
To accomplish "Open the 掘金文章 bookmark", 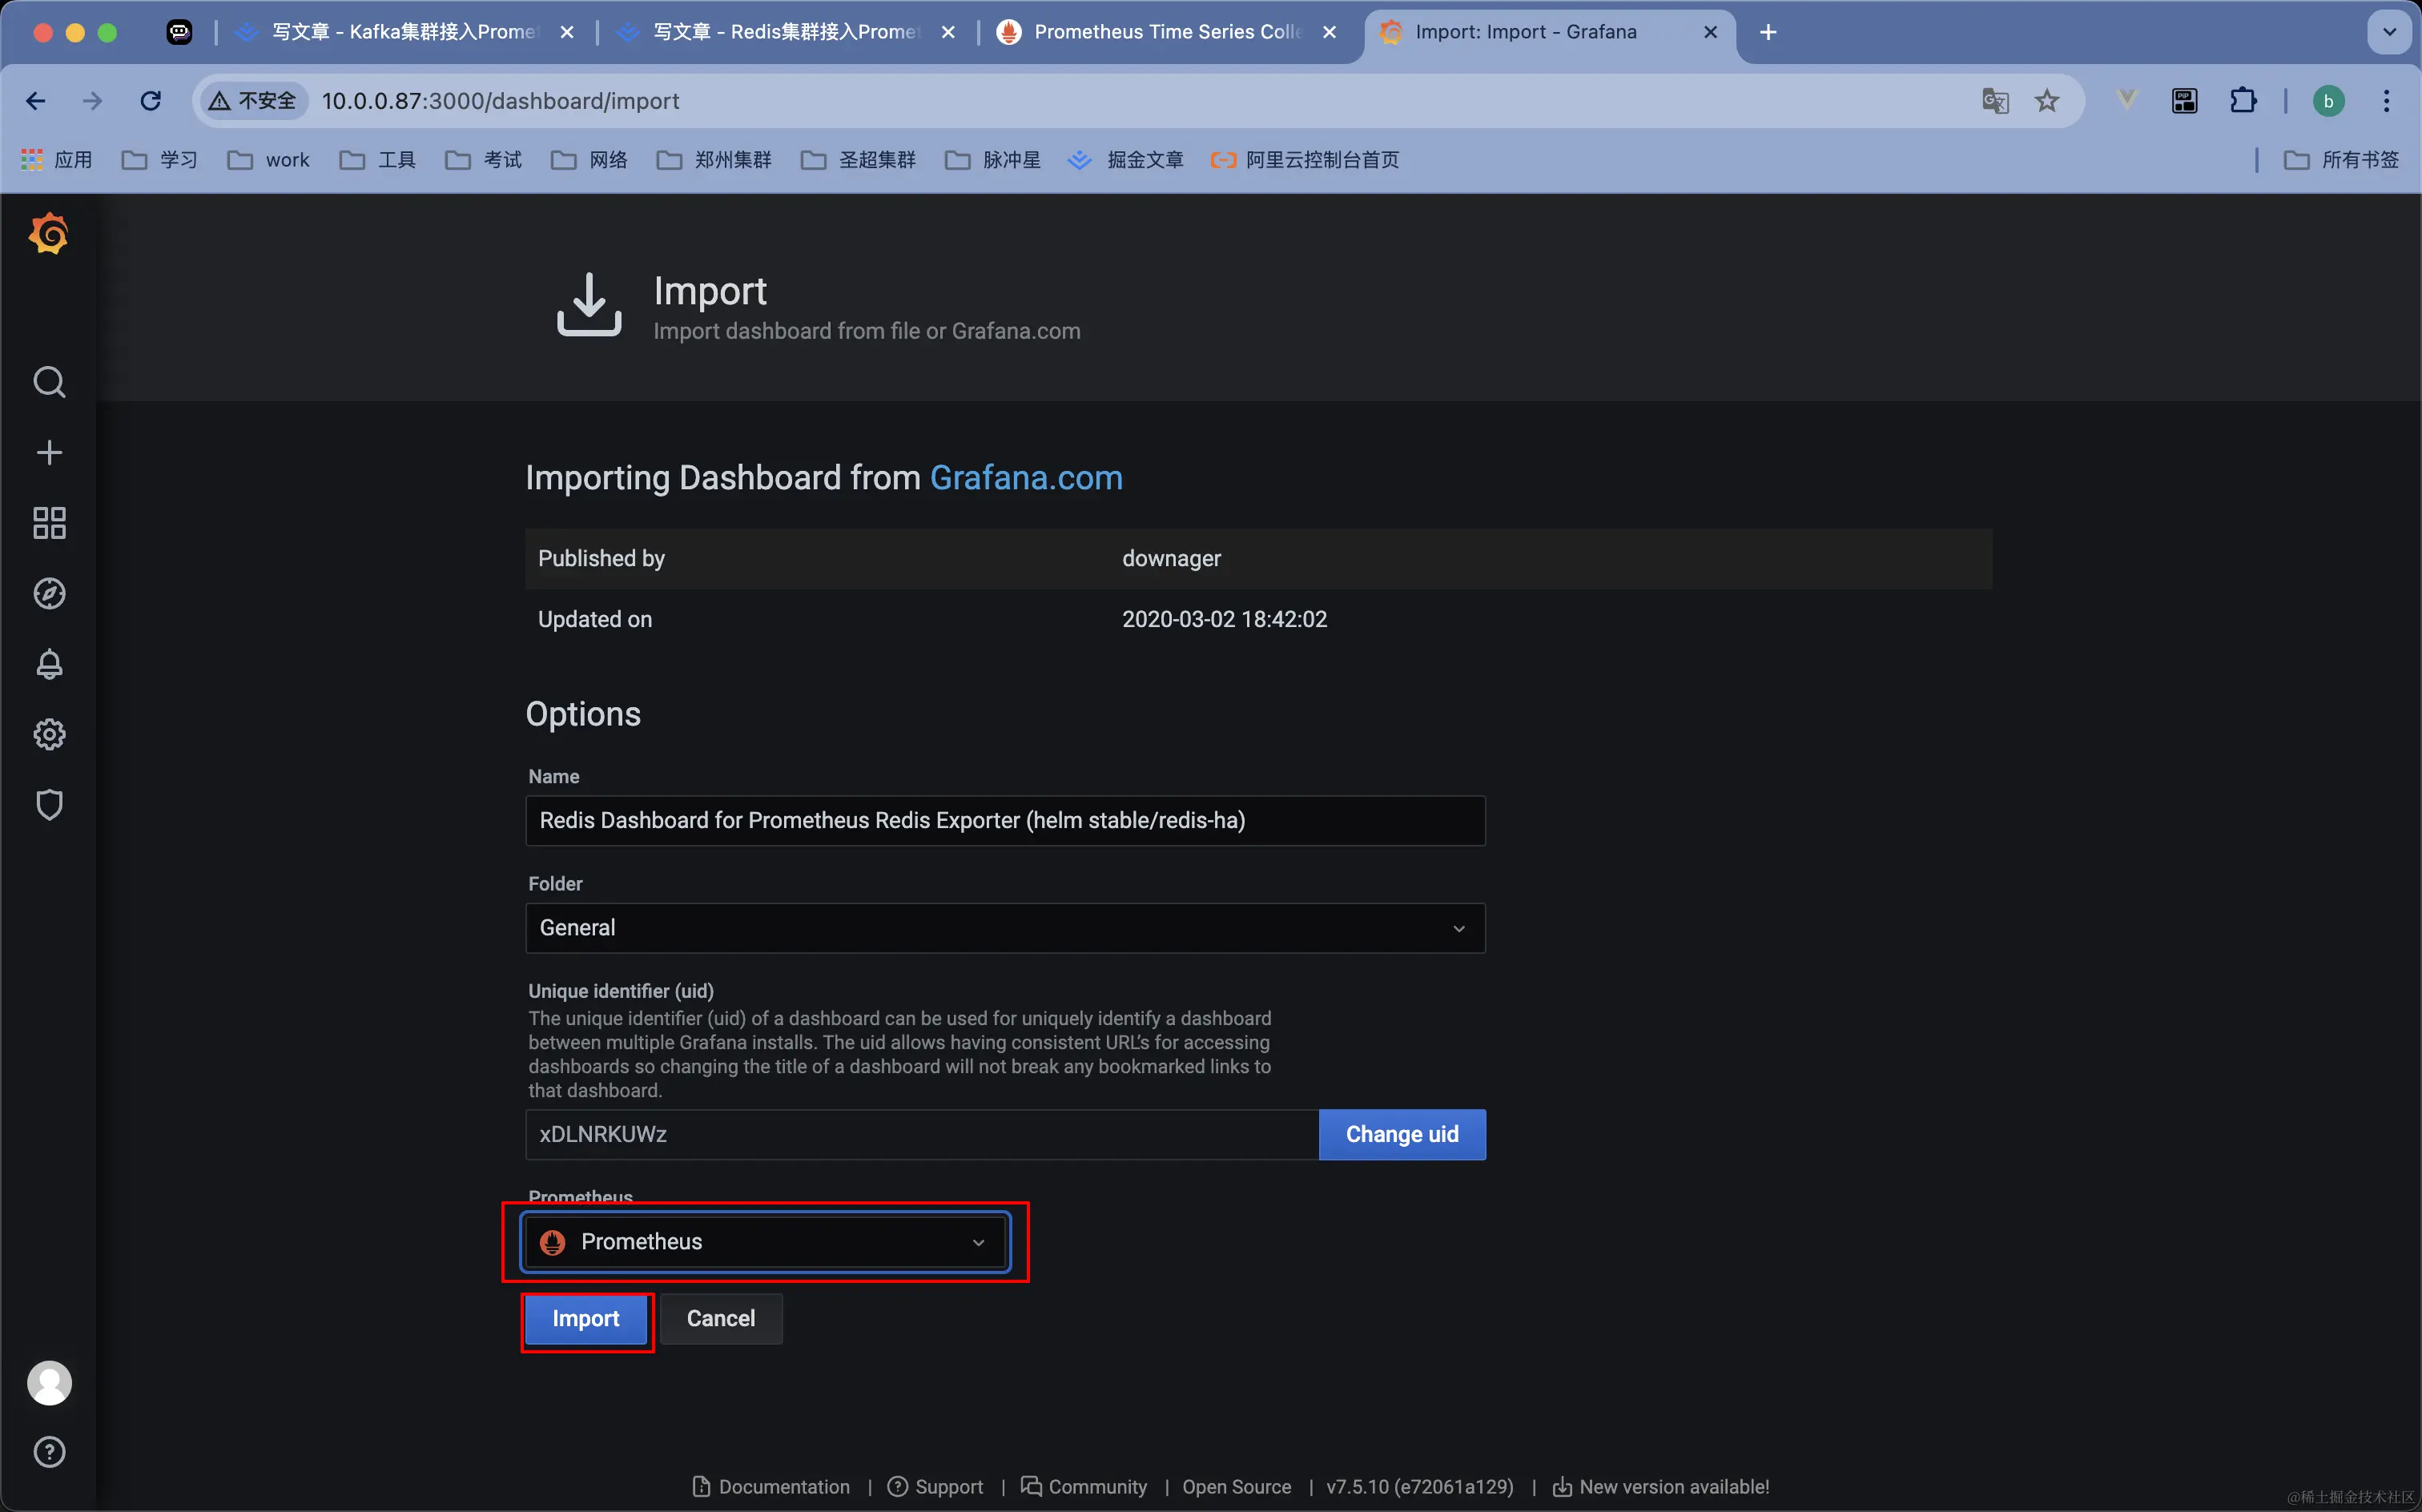I will click(1126, 160).
